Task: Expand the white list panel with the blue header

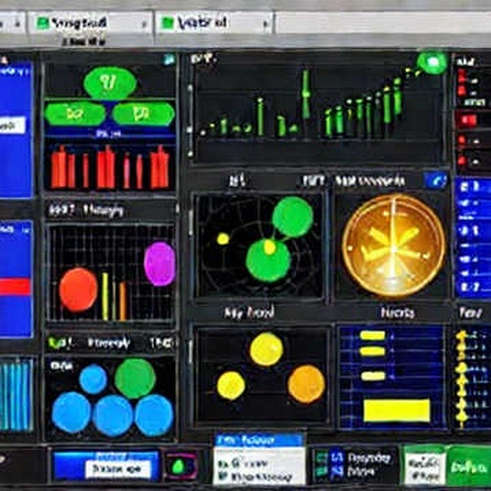Action: [259, 459]
